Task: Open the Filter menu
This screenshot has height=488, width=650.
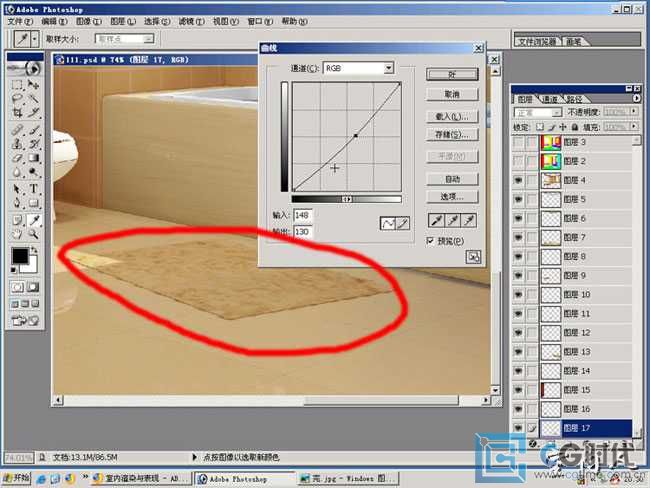Action: click(x=191, y=21)
